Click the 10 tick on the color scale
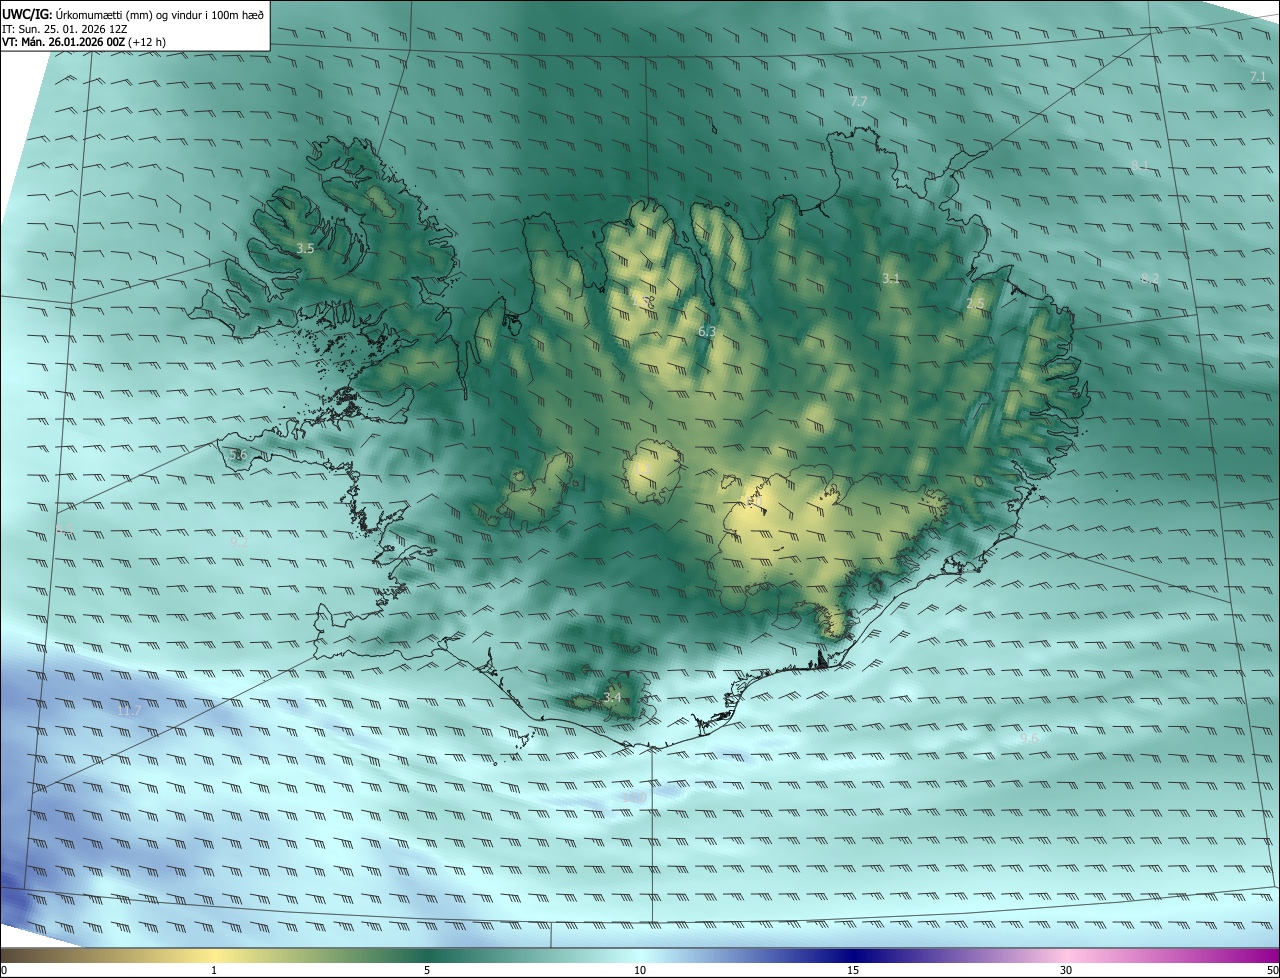Screen dimensions: 1280x978 pos(640,971)
